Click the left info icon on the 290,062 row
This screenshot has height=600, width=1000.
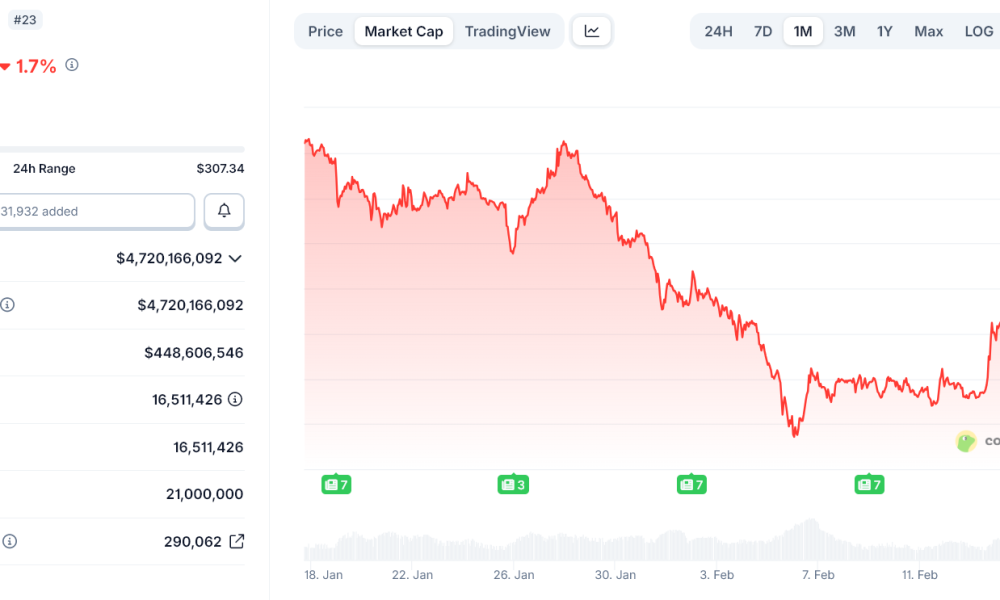tap(8, 541)
